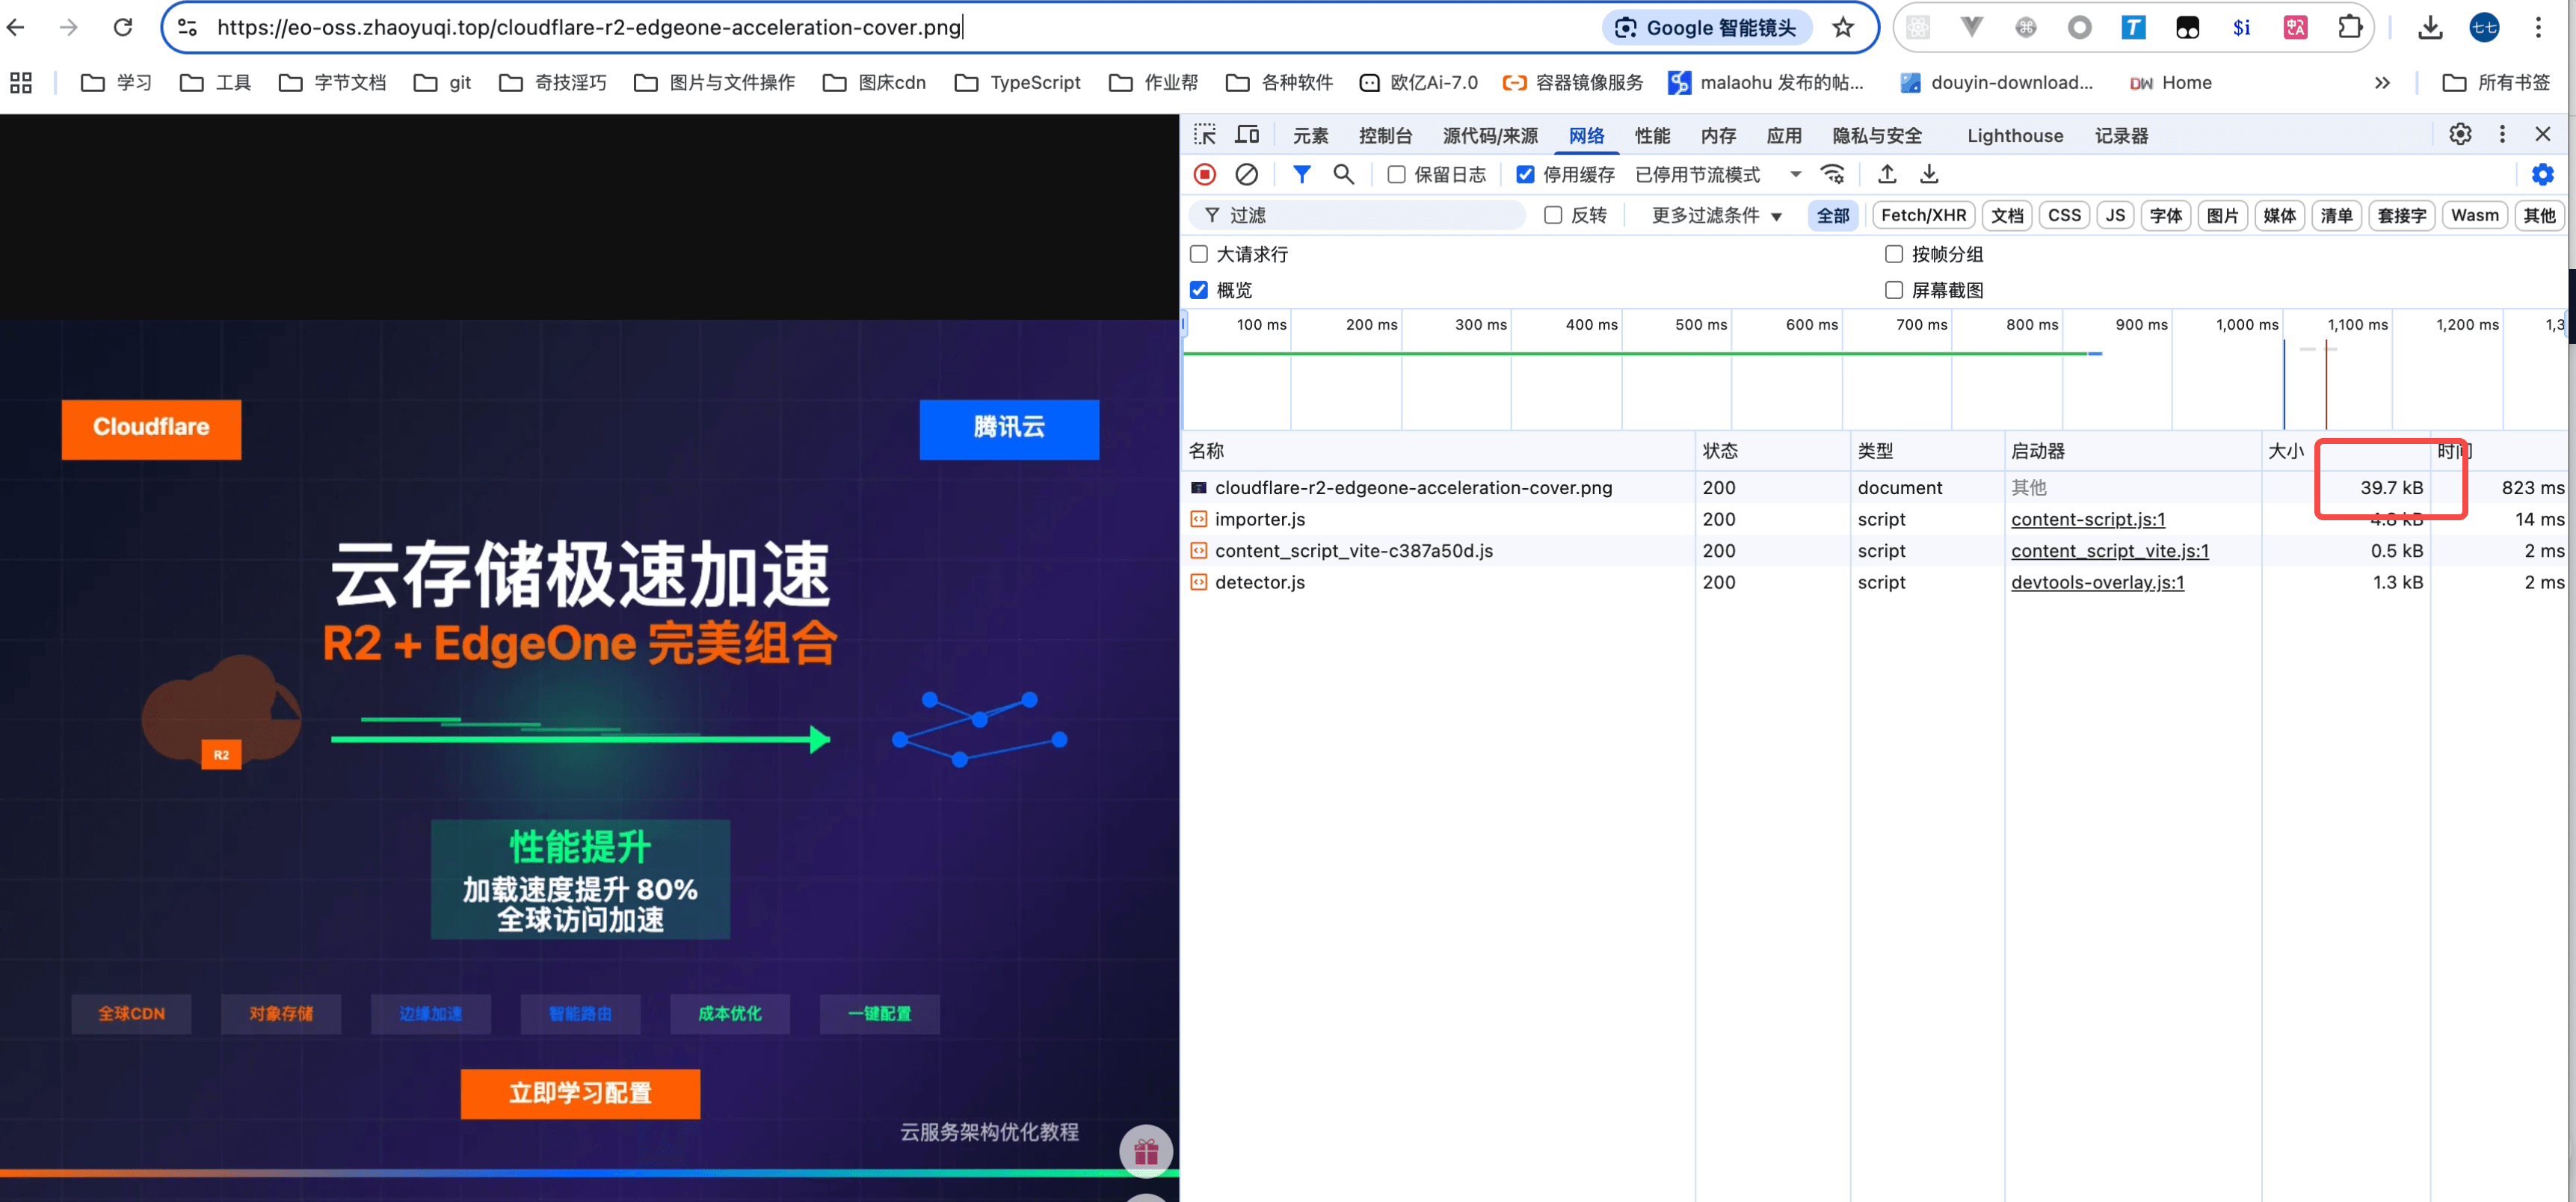Click the 1,100 ms marker on timeline overview
The width and height of the screenshot is (2576, 1202).
coord(2357,324)
